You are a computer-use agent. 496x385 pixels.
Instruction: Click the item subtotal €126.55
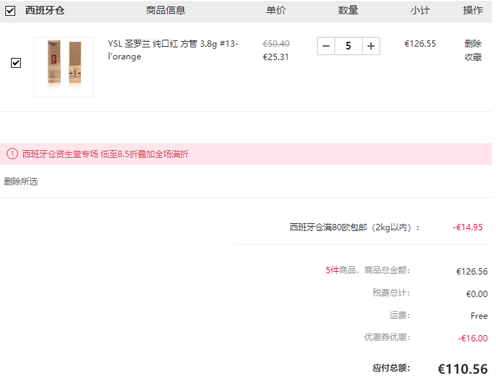(420, 44)
